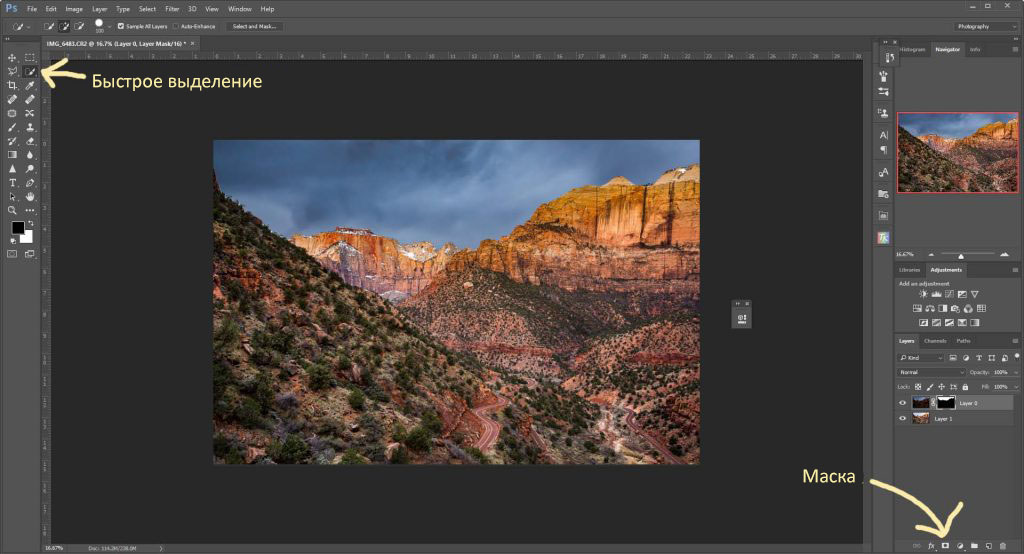This screenshot has width=1024, height=554.
Task: Enable the Auto-Enhance checkbox
Action: click(176, 26)
